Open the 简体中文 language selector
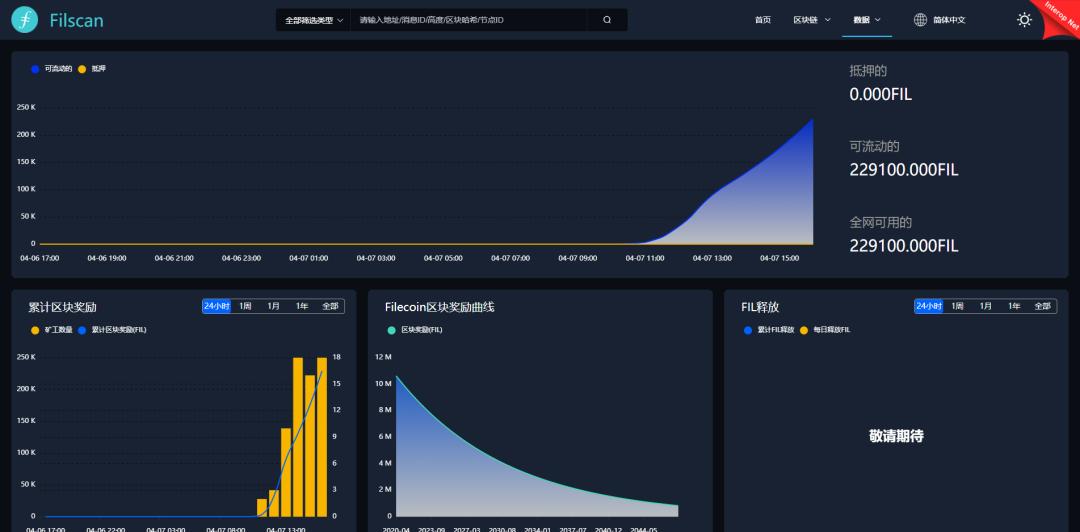This screenshot has height=532, width=1080. tap(949, 20)
